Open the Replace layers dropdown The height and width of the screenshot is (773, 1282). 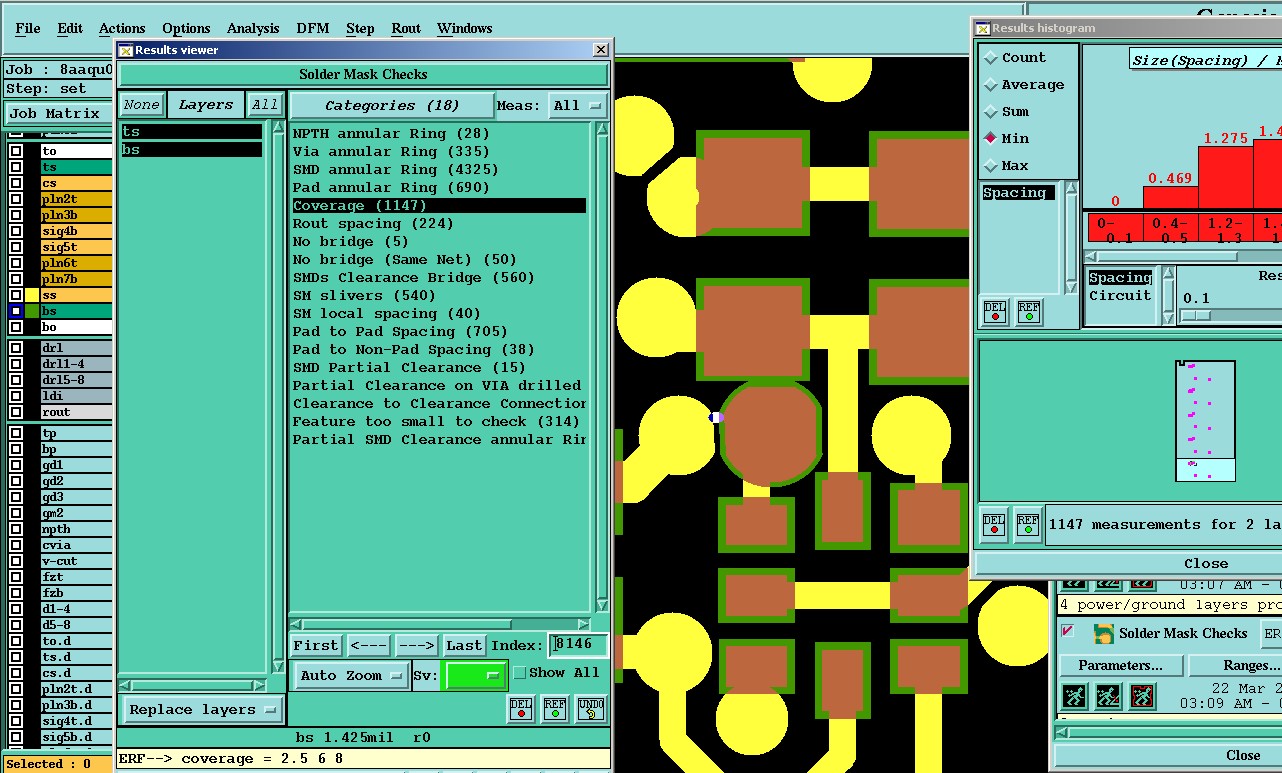click(x=202, y=710)
